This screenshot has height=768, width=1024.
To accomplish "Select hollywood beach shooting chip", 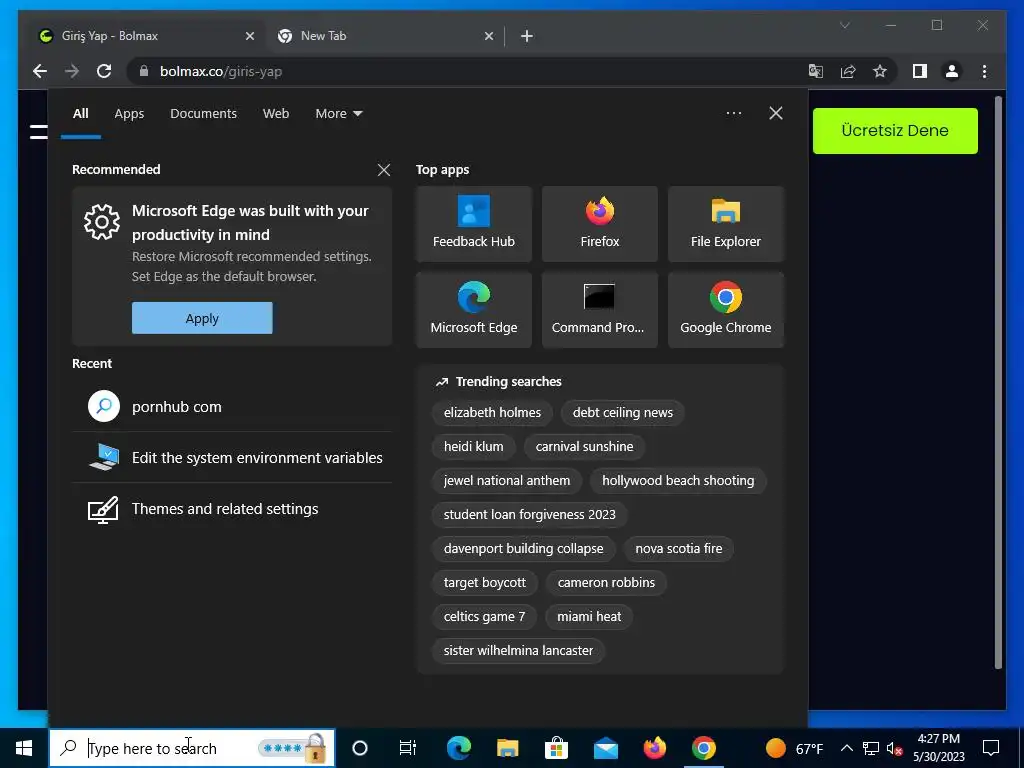I will point(678,481).
